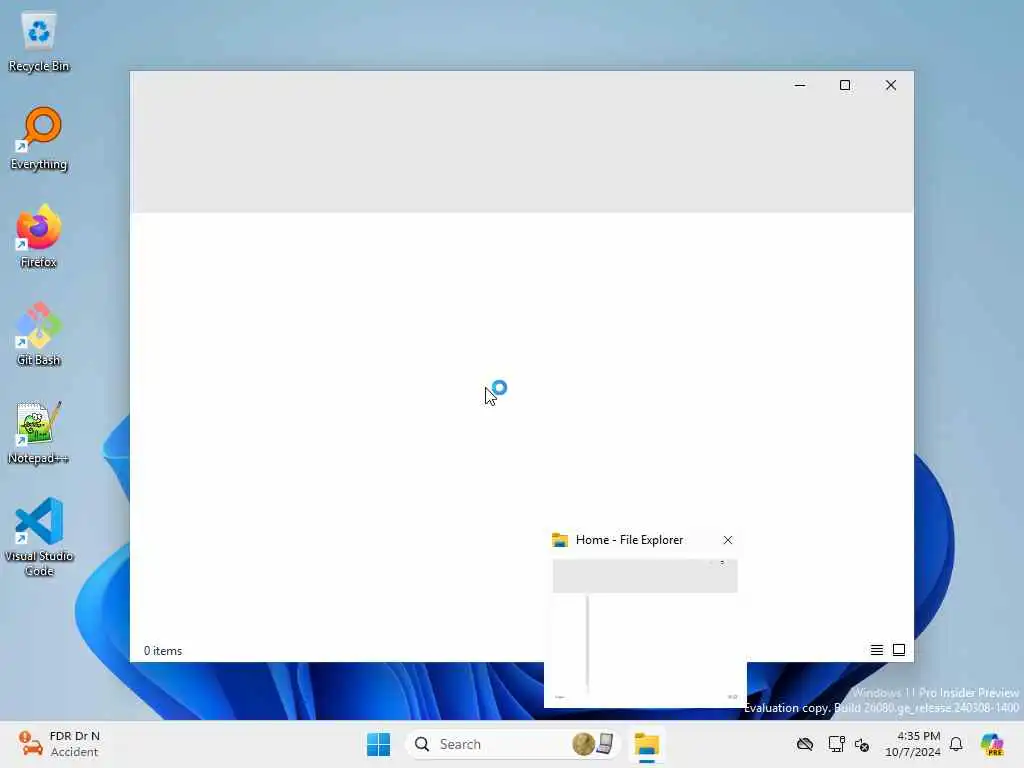The height and width of the screenshot is (768, 1024).
Task: Open the Everything search shortcut
Action: pos(39,139)
